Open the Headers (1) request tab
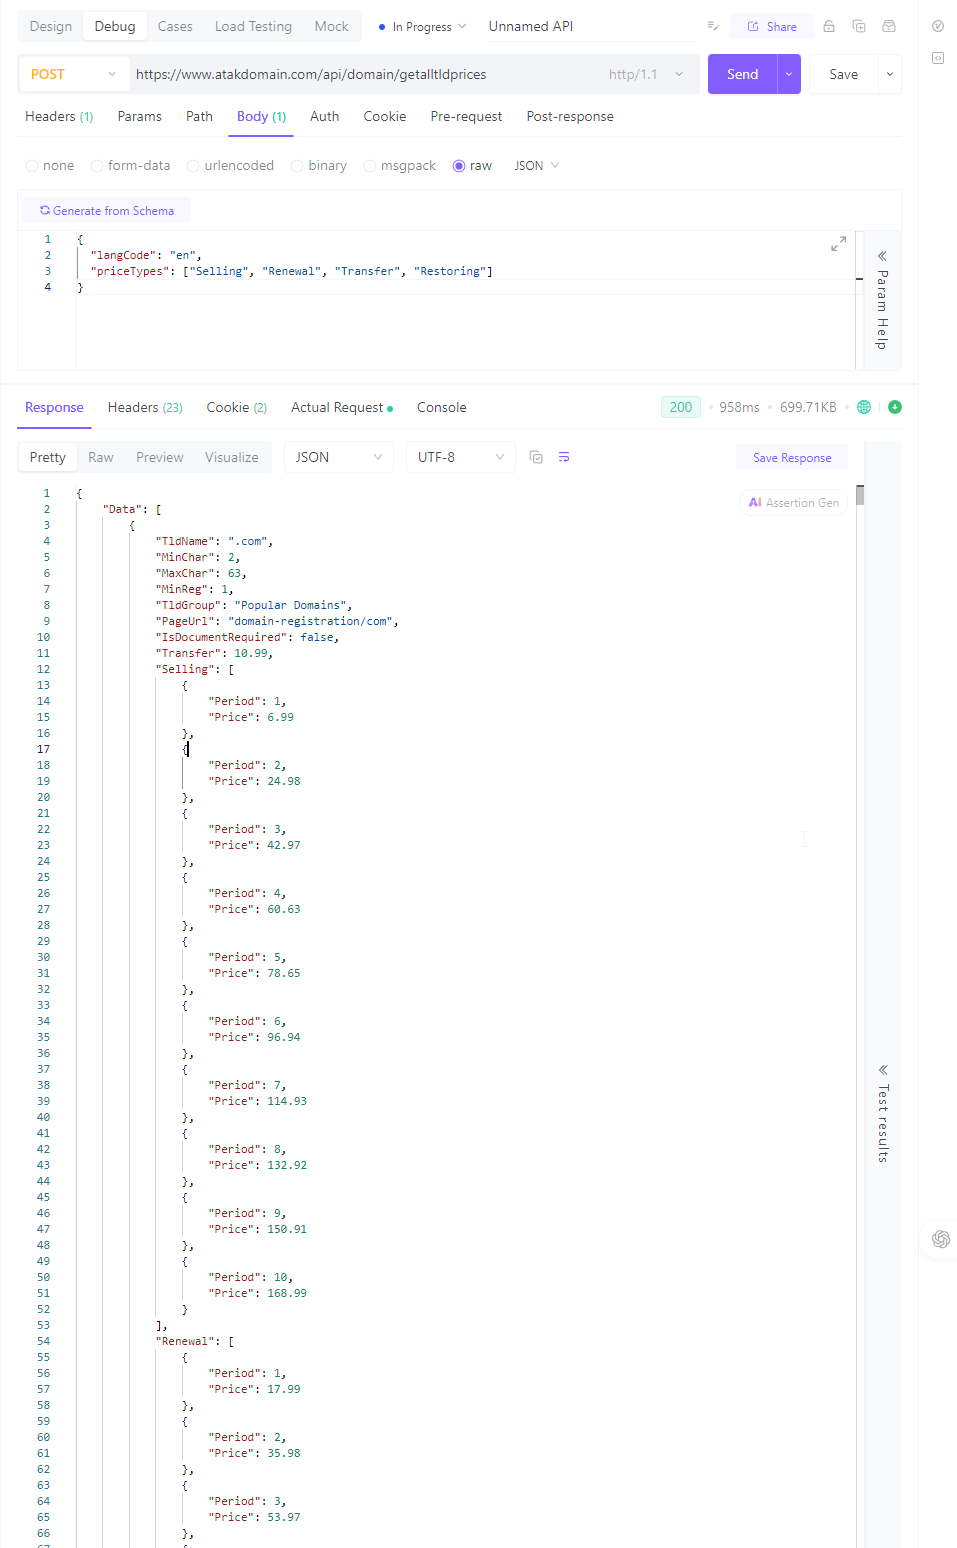 [x=59, y=116]
